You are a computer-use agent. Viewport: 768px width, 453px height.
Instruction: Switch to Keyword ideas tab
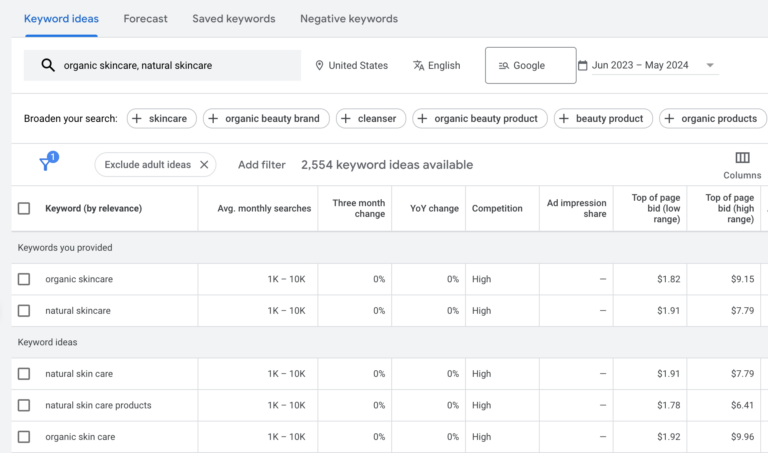(x=61, y=19)
